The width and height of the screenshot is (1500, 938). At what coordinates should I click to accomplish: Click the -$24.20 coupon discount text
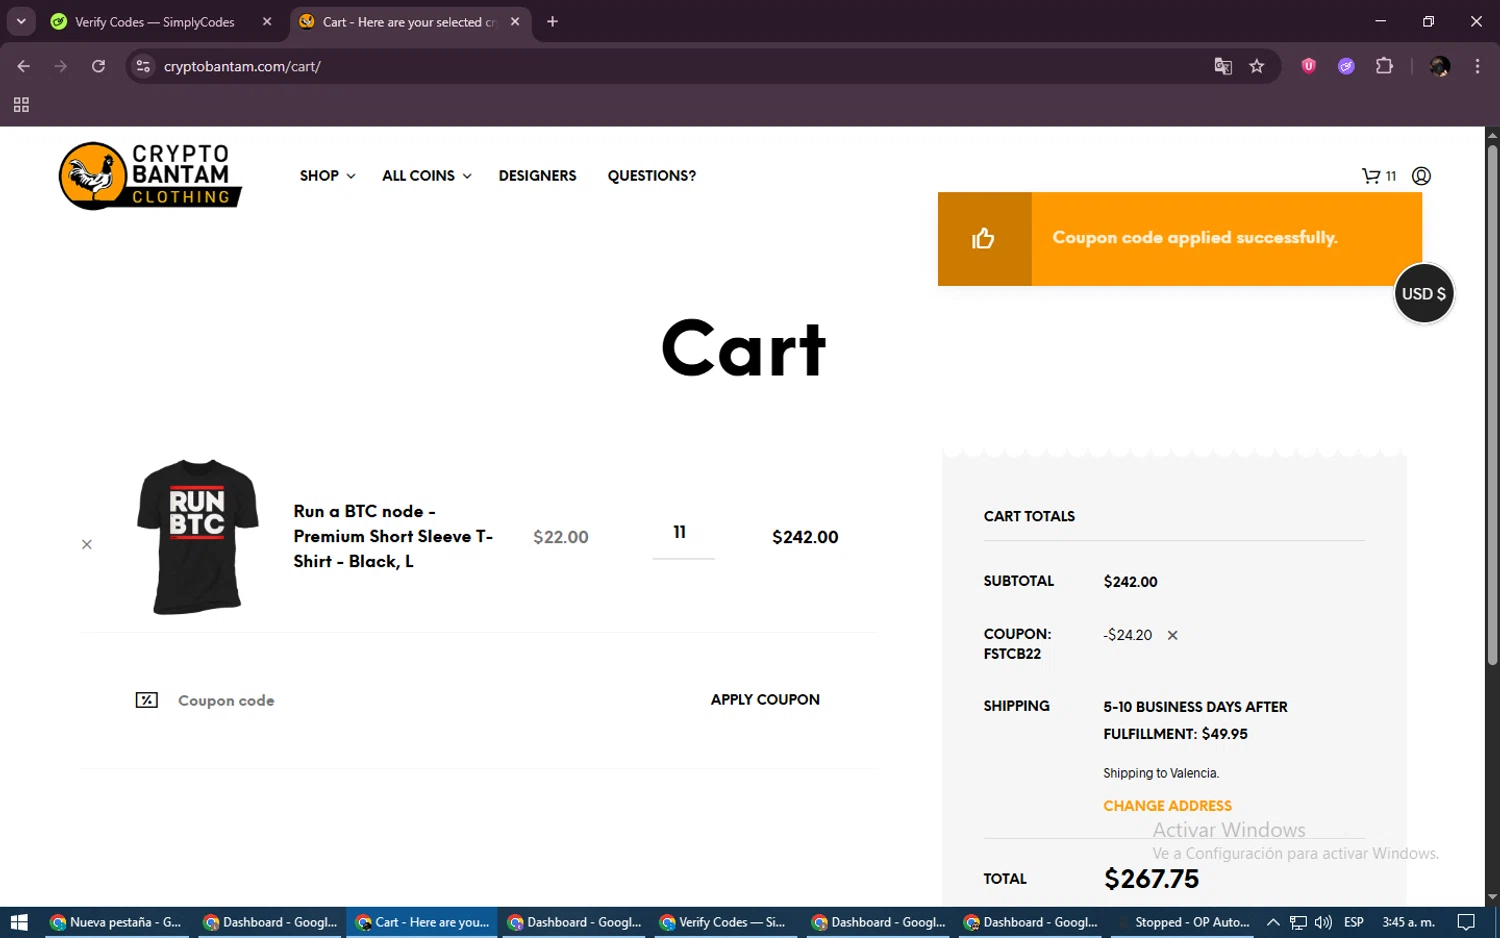tap(1127, 635)
